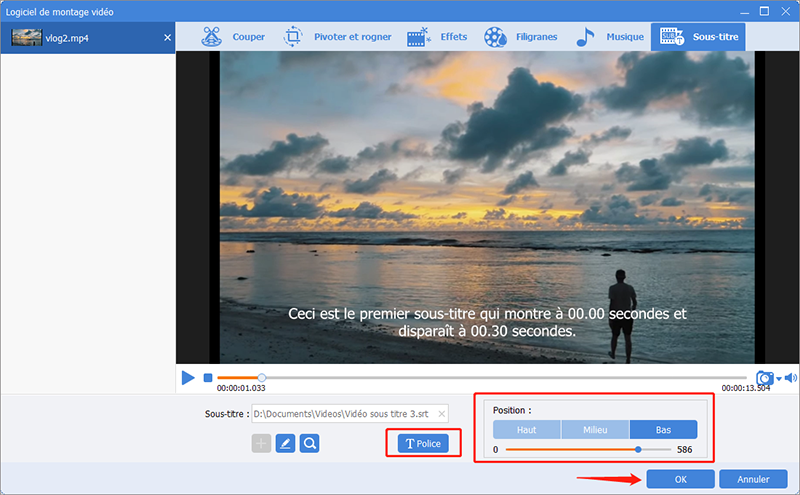Confirm changes with the OK button
The width and height of the screenshot is (800, 495).
[x=680, y=478]
